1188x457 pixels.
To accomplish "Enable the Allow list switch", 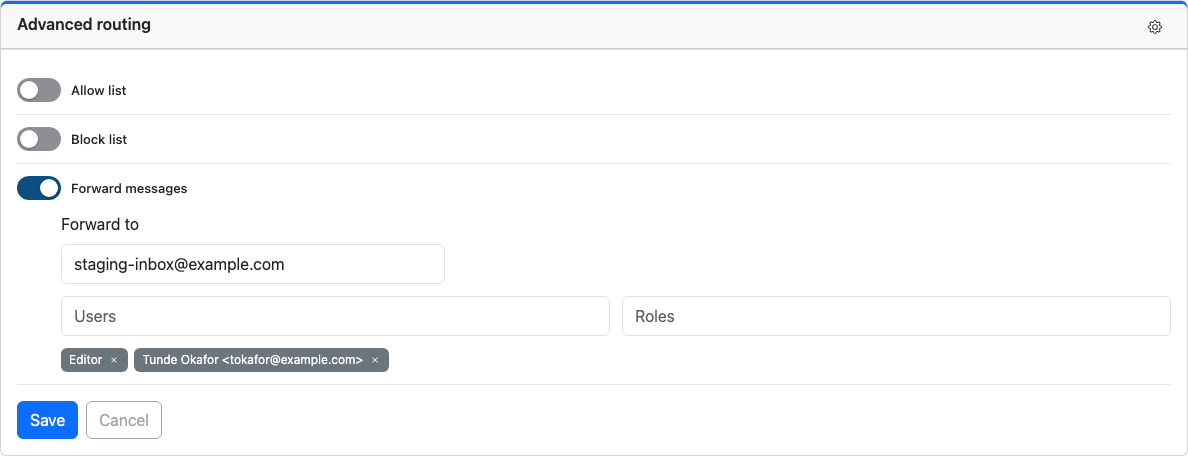I will pos(39,90).
